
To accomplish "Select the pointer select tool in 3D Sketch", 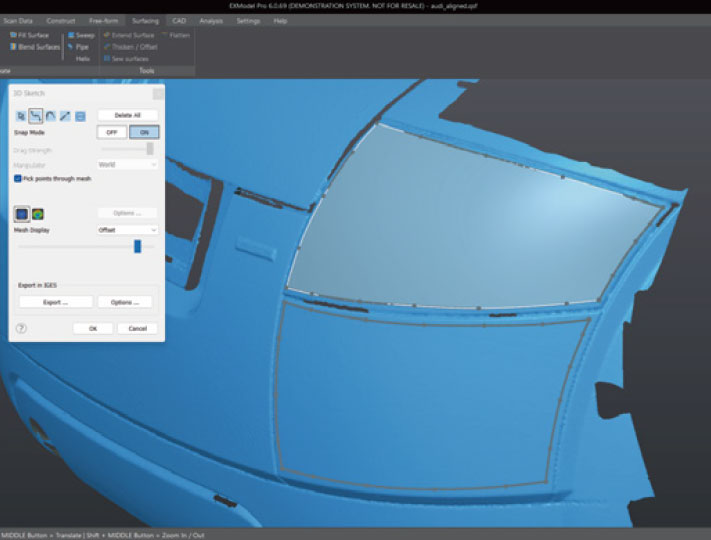I will tap(20, 116).
